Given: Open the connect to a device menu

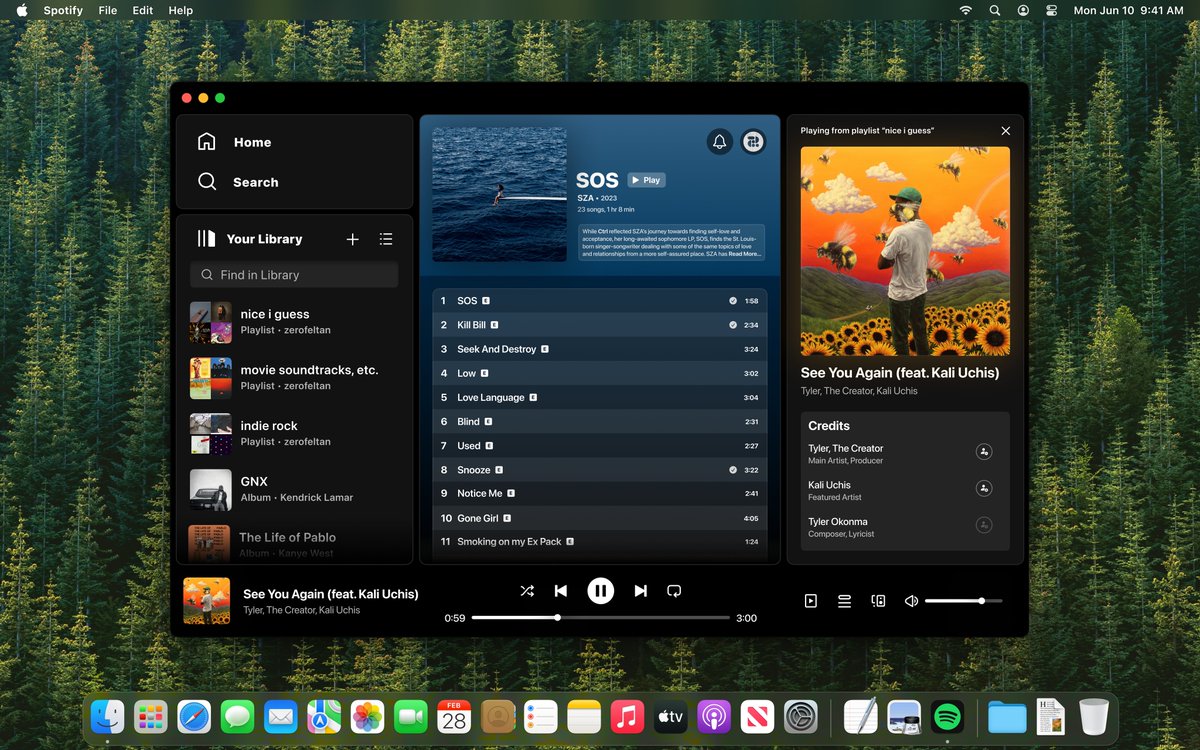Looking at the screenshot, I should pos(878,601).
